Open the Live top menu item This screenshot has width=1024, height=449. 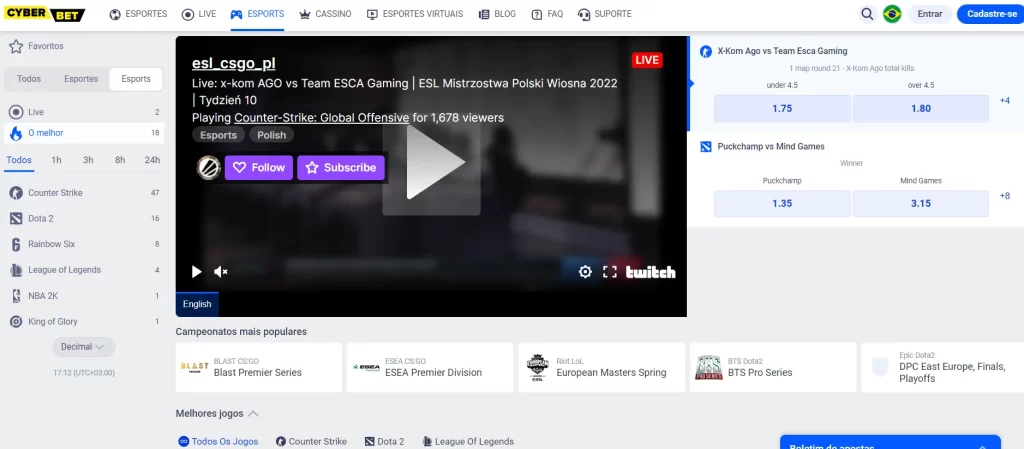click(x=199, y=14)
